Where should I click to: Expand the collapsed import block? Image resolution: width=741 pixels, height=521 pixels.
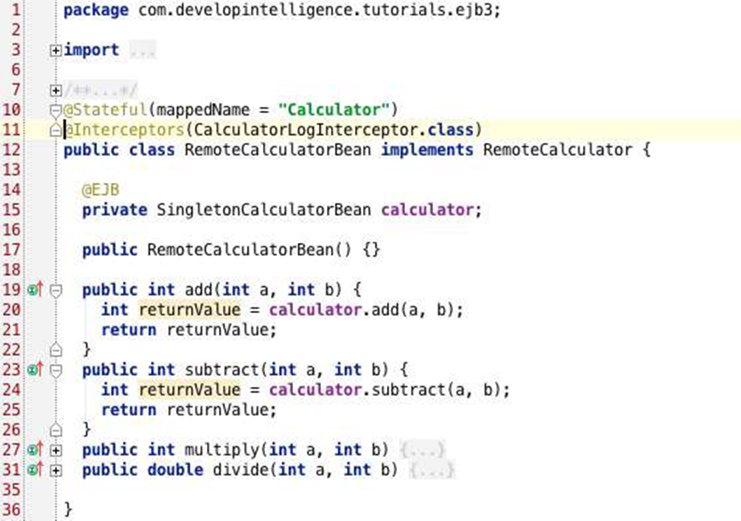[55, 50]
